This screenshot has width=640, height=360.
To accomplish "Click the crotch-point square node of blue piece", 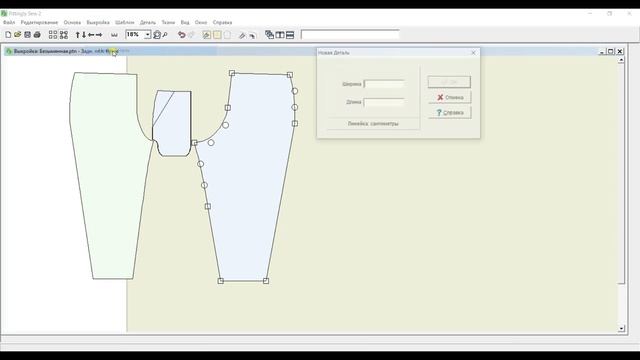I will [195, 143].
